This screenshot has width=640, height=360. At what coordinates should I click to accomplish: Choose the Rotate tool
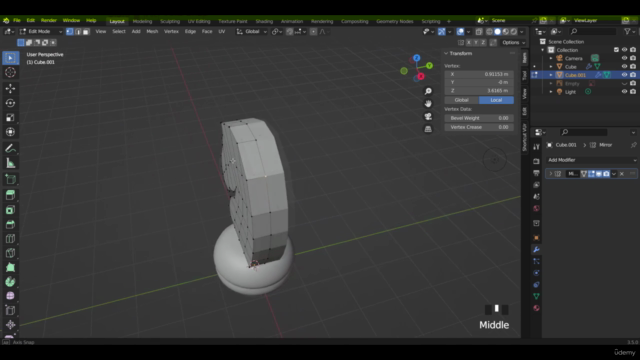pyautogui.click(x=10, y=103)
